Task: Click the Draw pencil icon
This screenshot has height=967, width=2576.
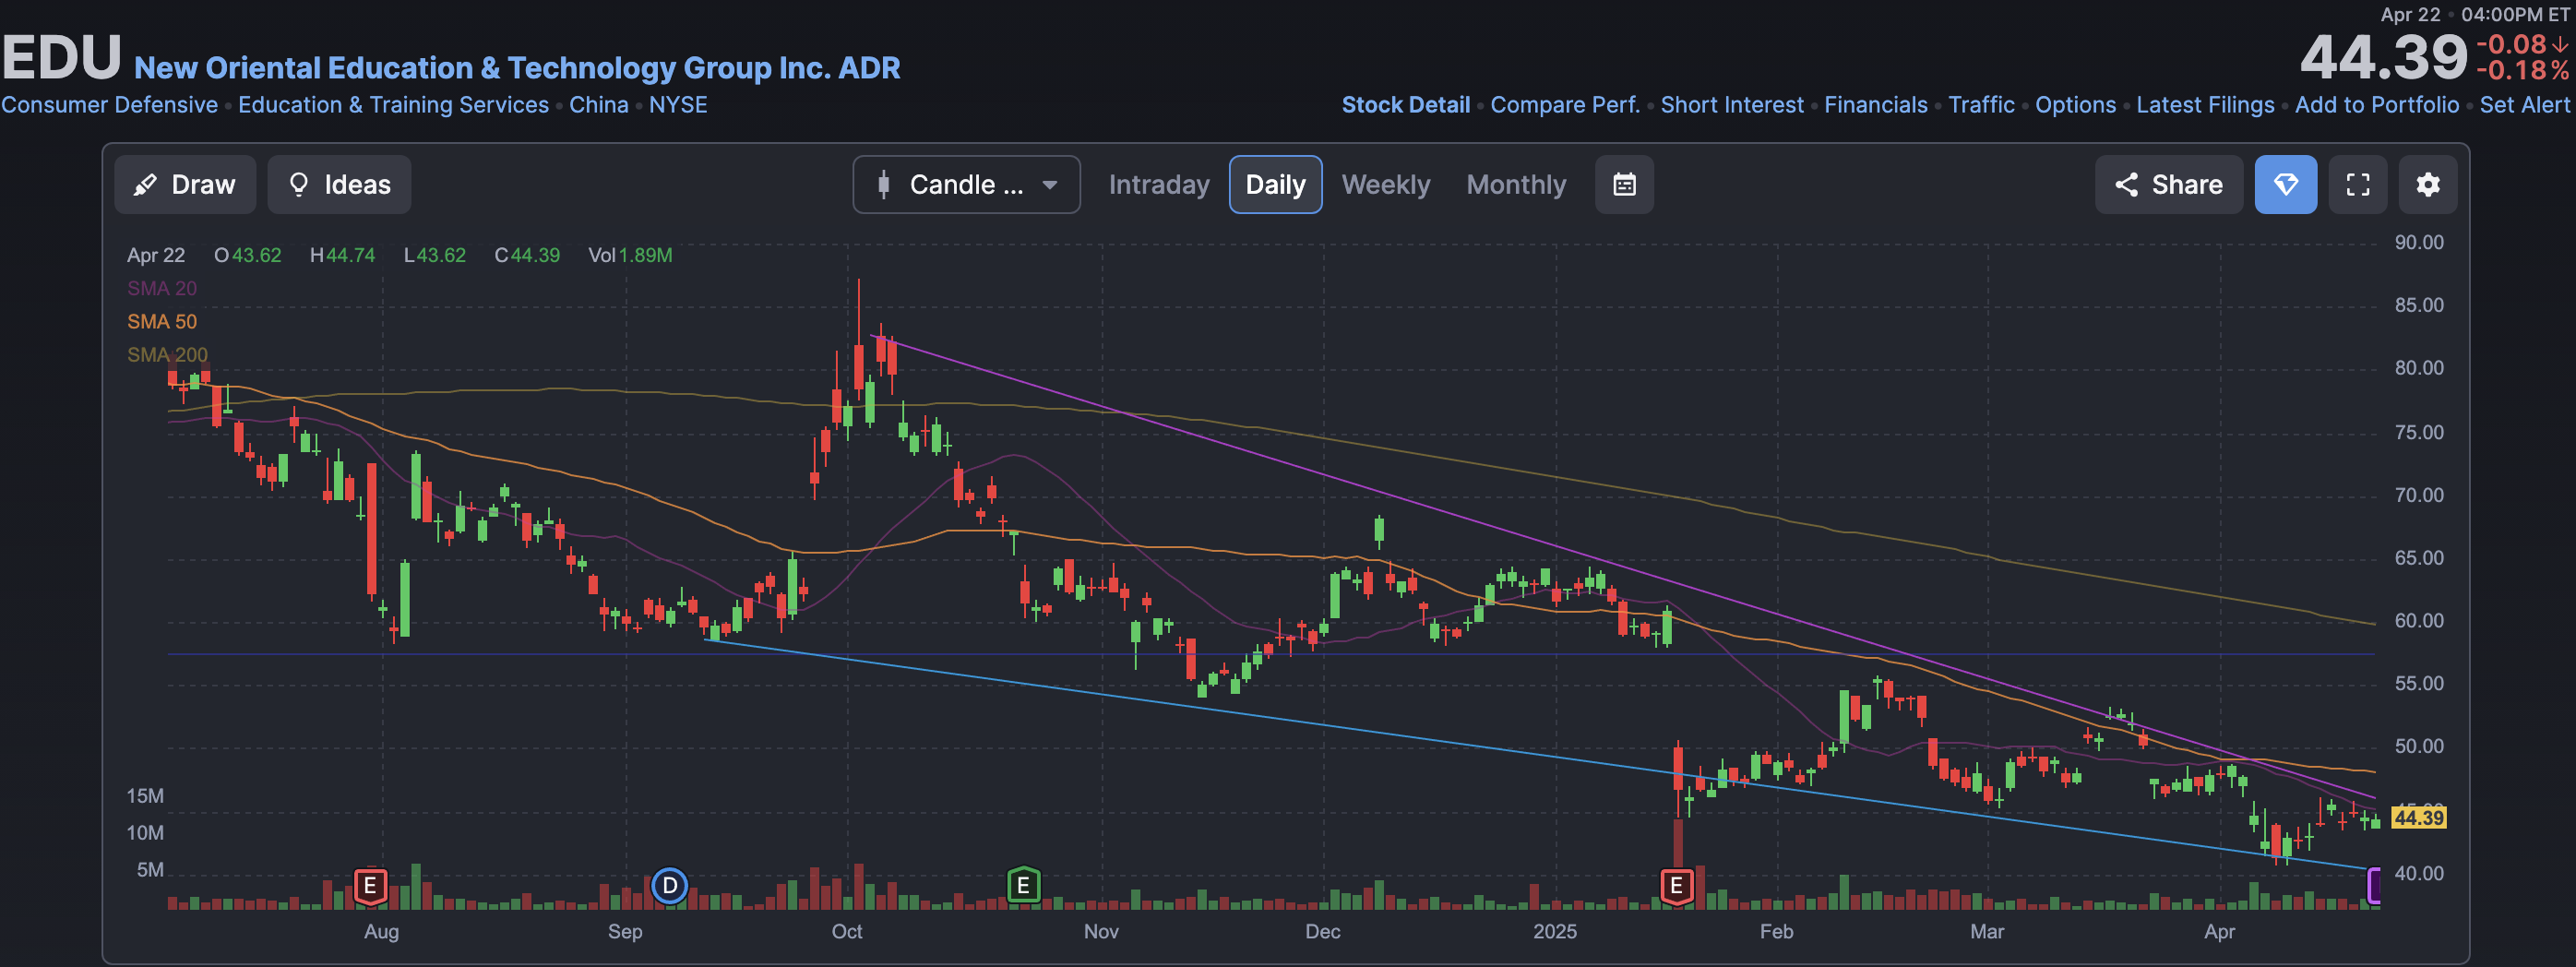Action: click(x=145, y=185)
